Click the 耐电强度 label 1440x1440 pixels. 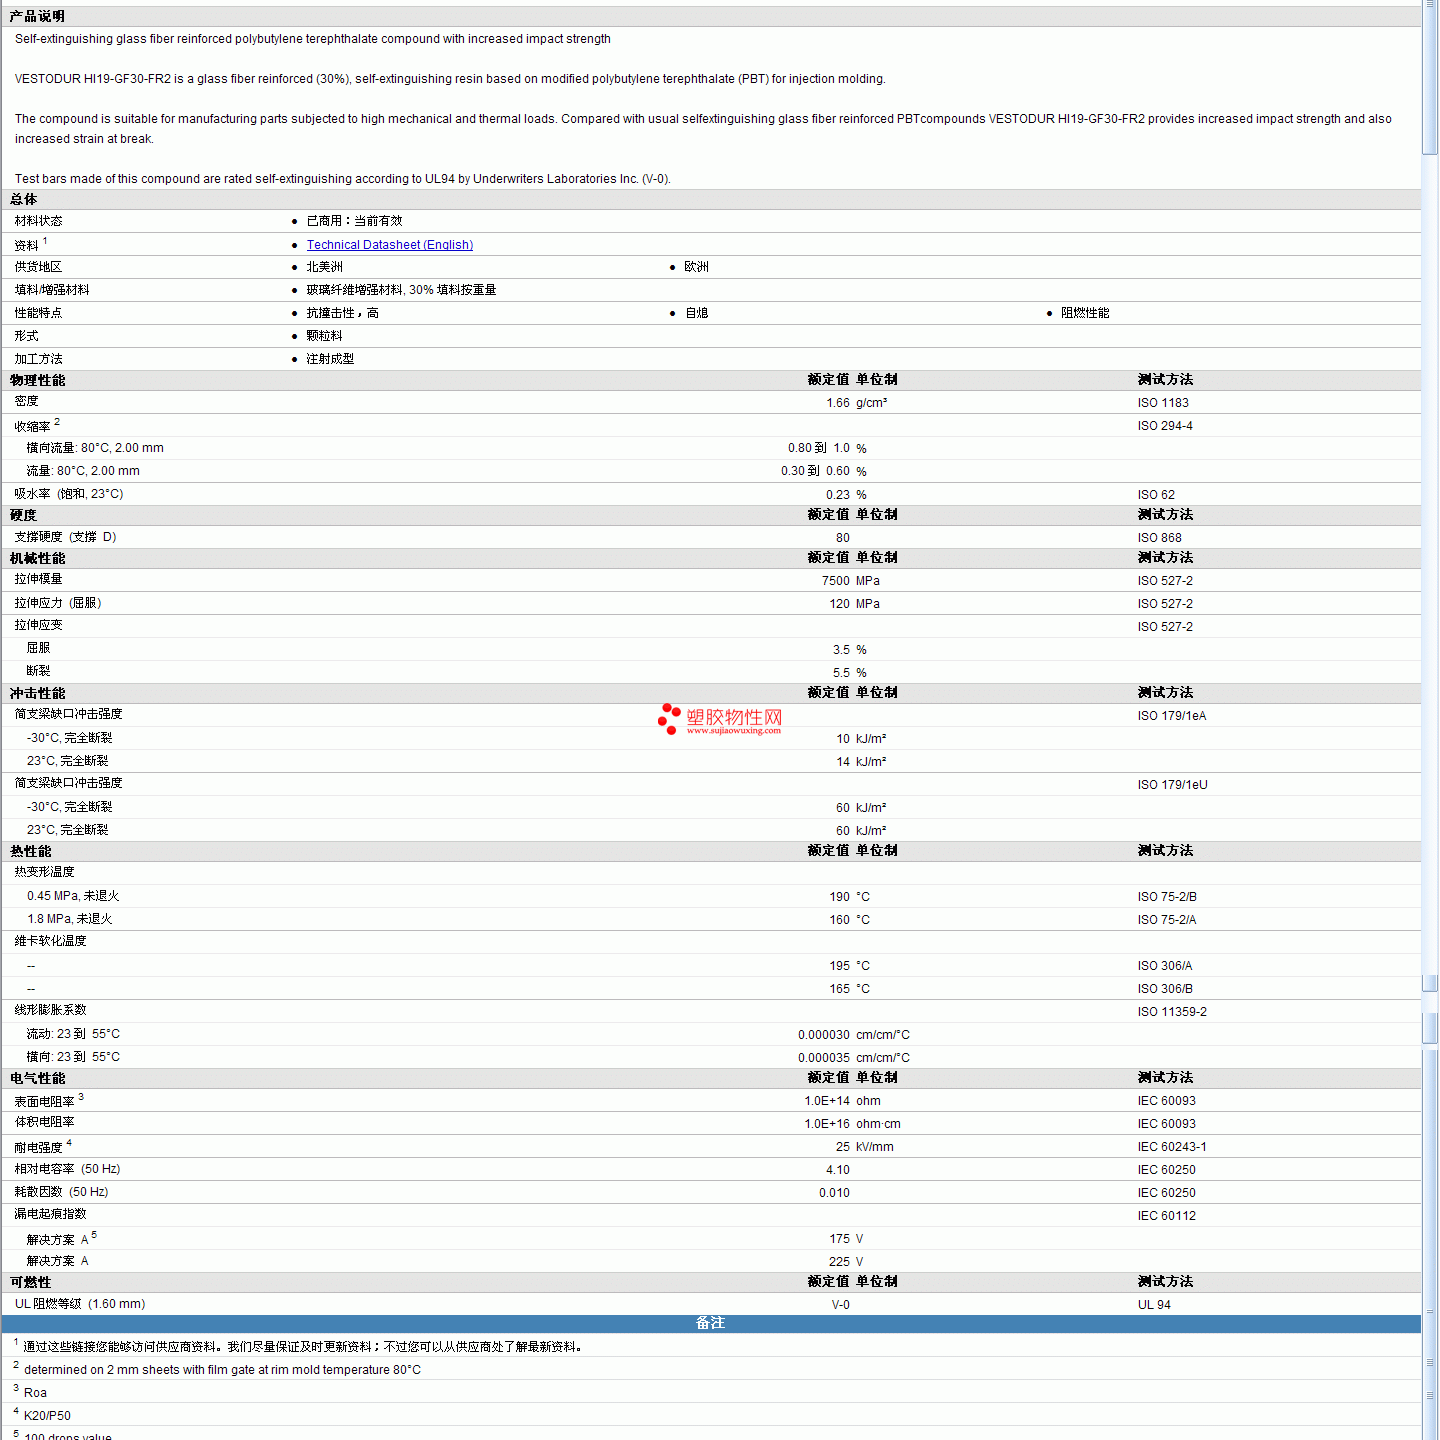(38, 1148)
